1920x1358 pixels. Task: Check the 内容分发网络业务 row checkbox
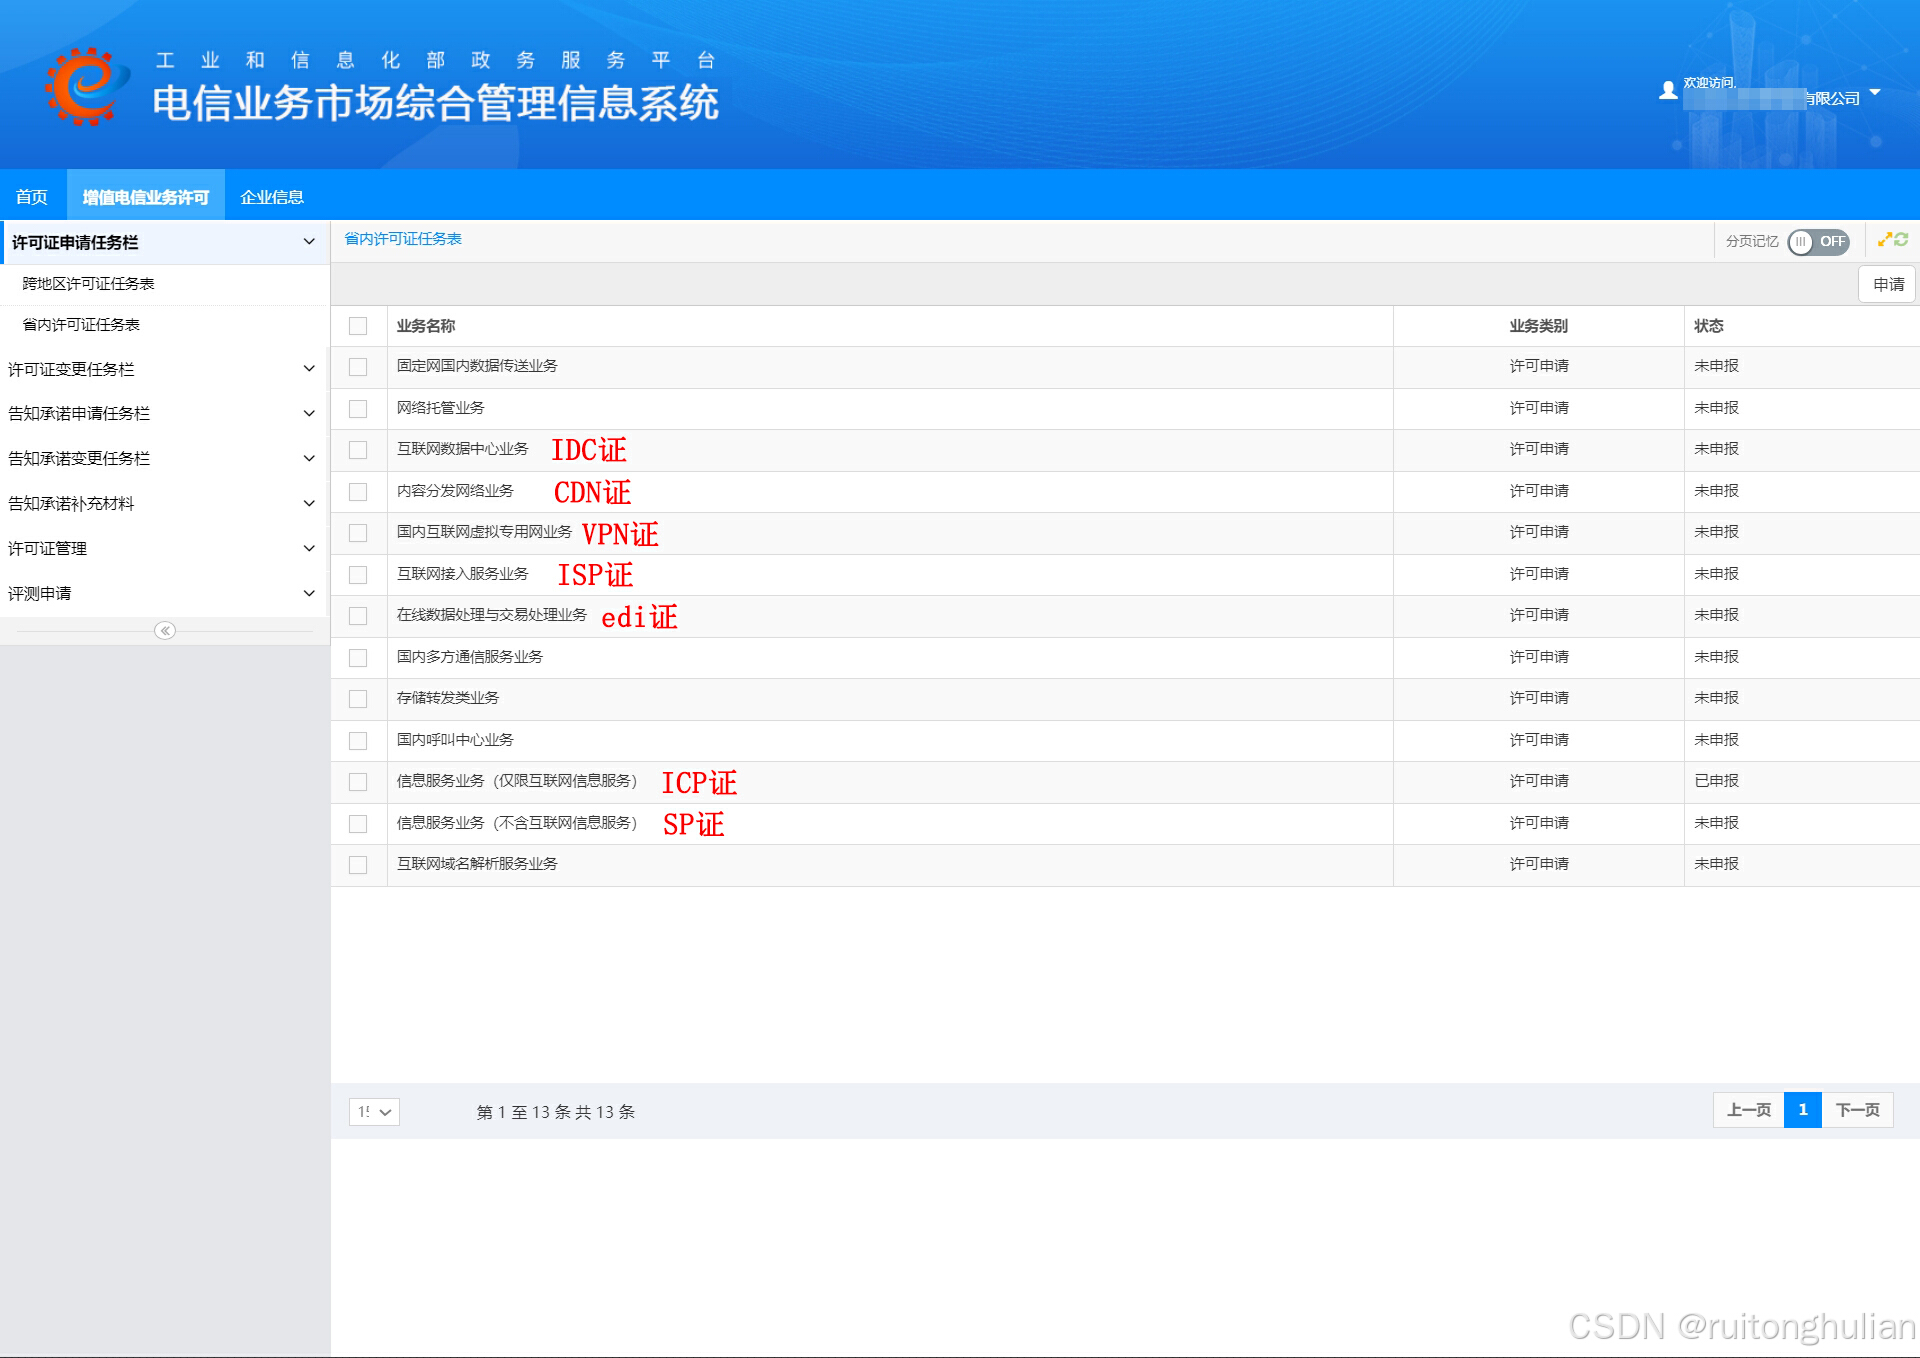358,492
